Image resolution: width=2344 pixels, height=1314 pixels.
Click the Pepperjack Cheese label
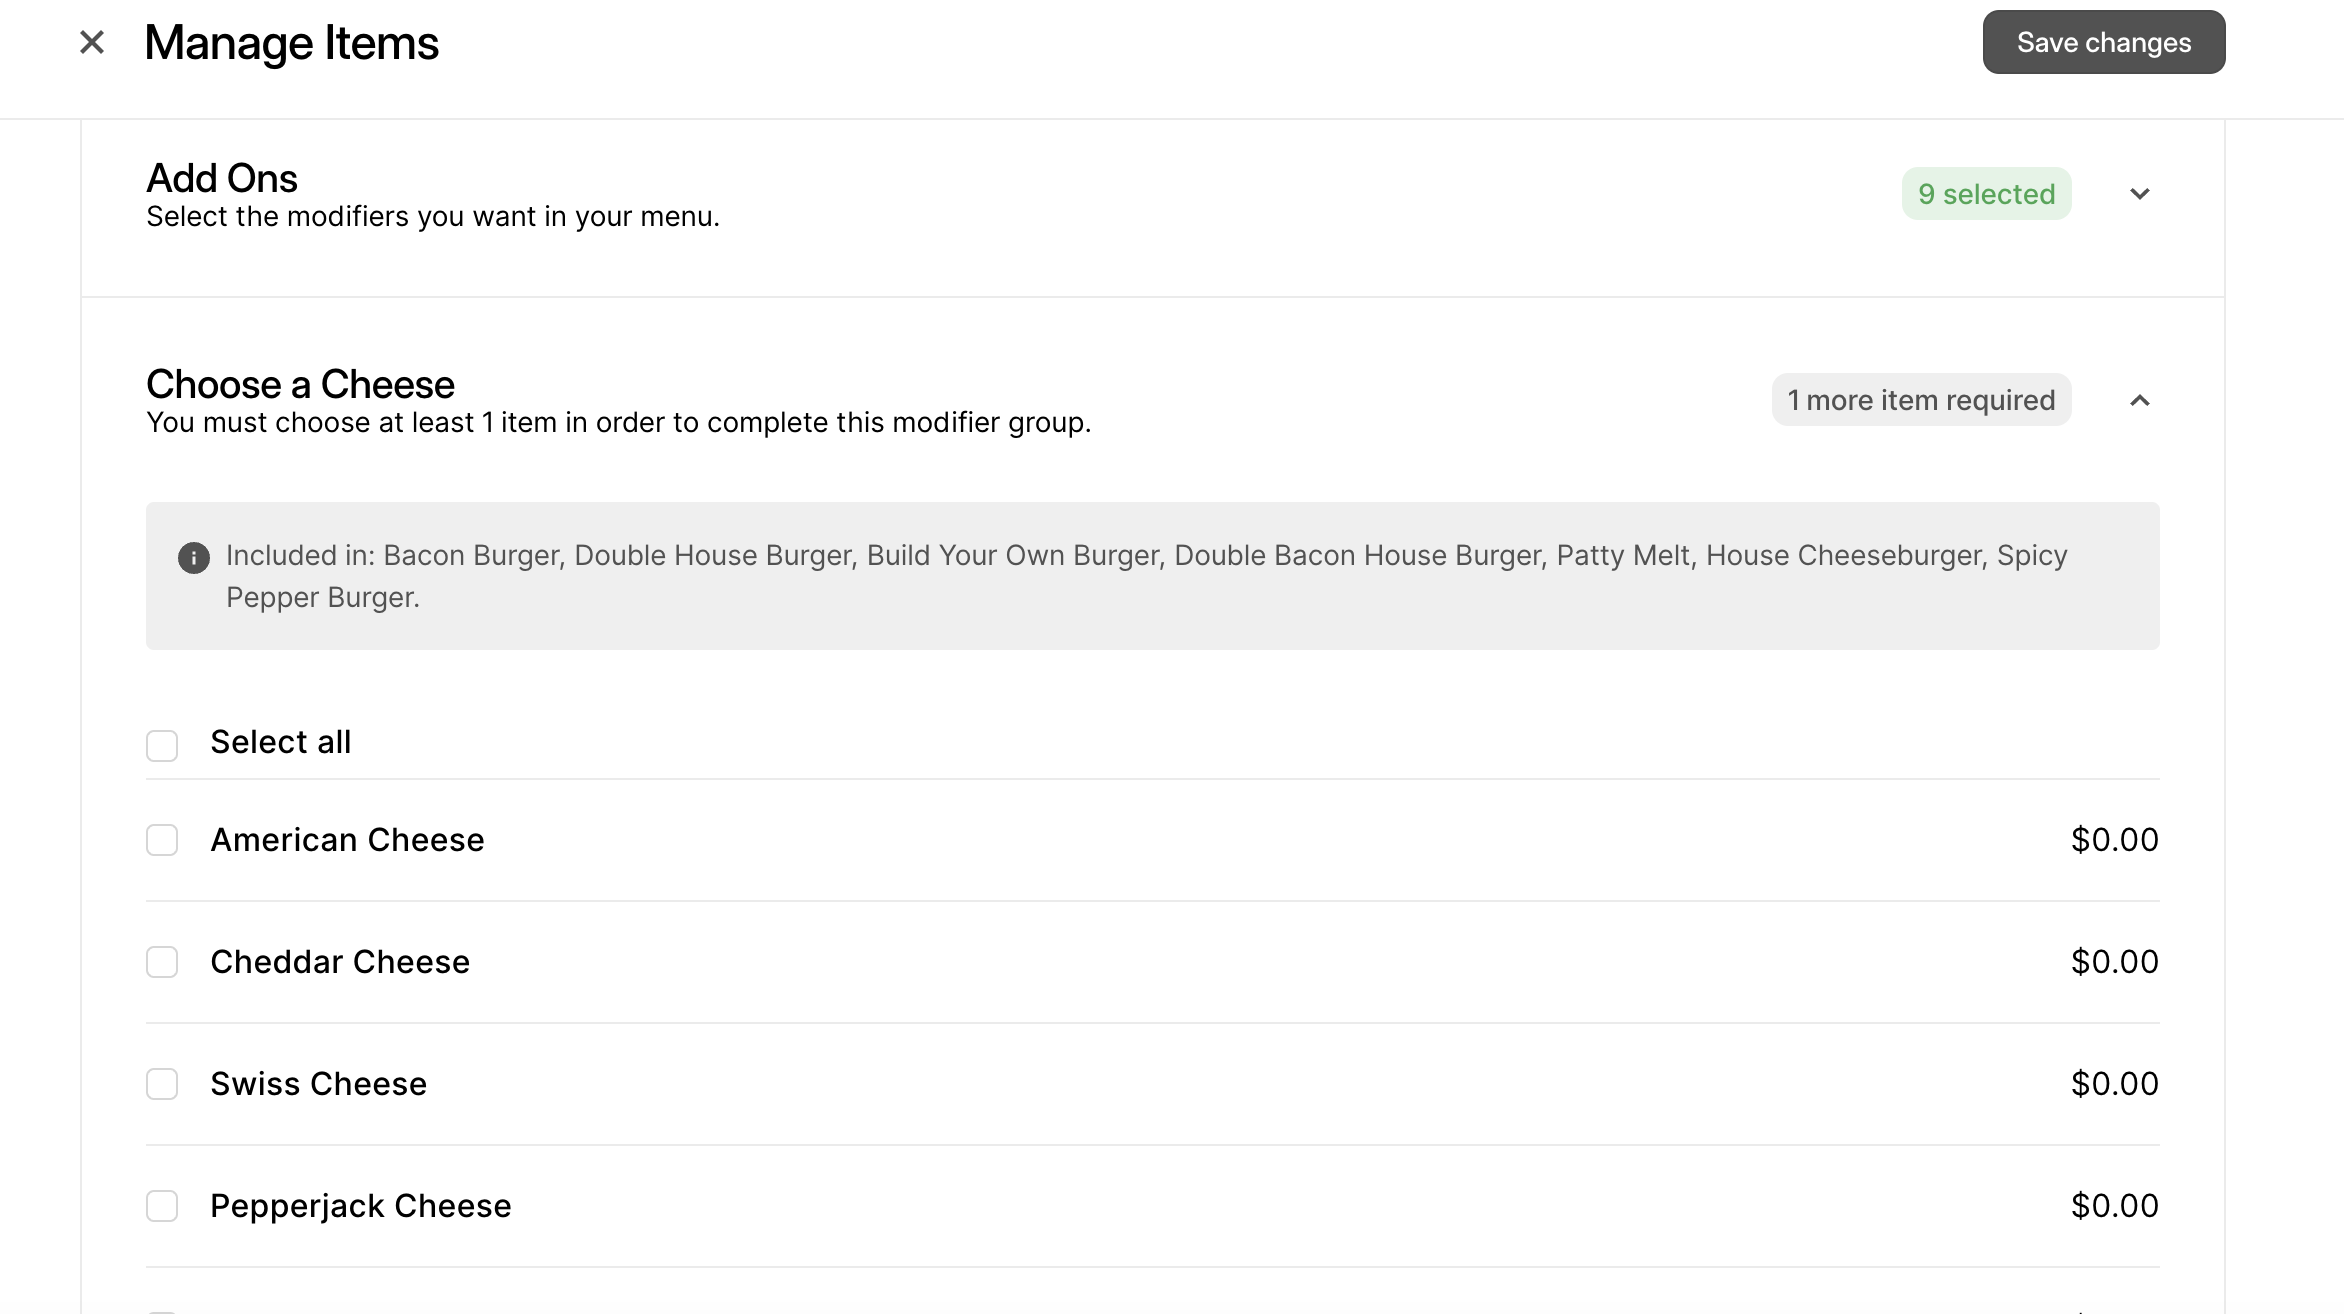(x=360, y=1206)
